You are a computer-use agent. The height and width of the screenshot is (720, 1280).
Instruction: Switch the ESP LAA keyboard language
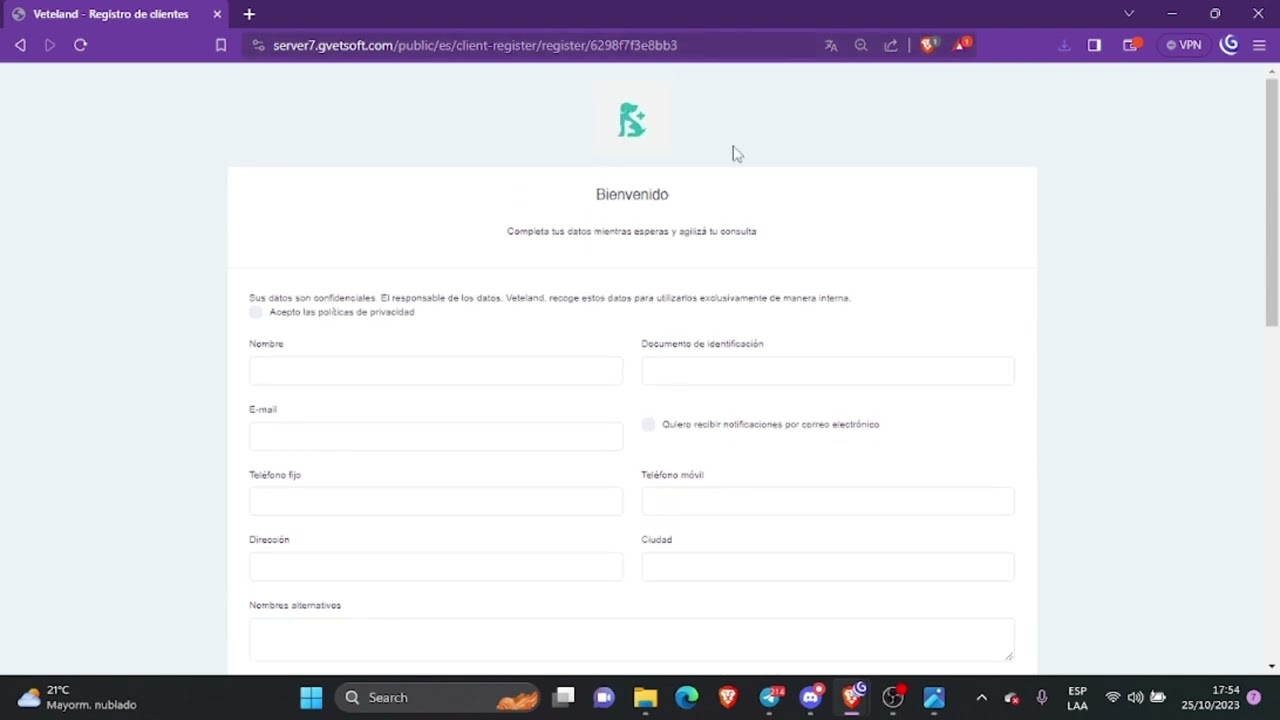coord(1077,697)
